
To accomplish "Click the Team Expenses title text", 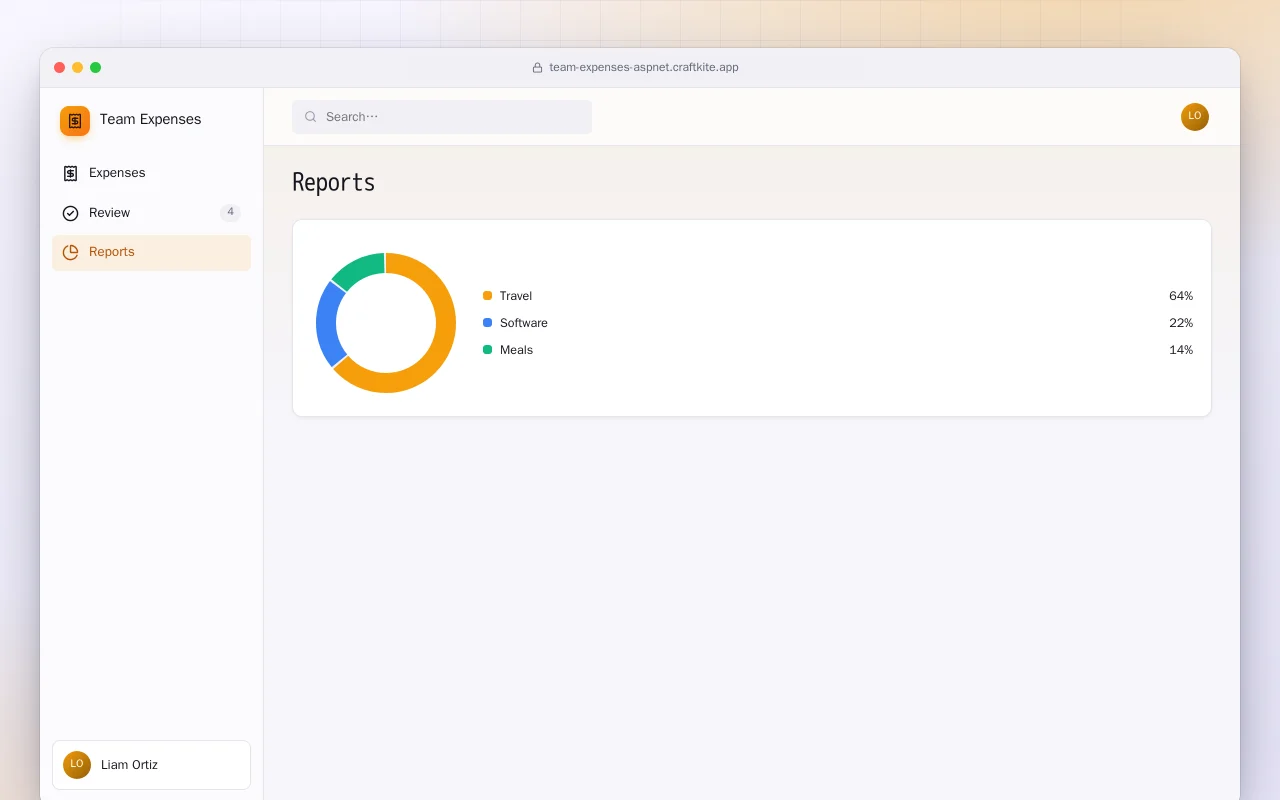I will tap(150, 119).
